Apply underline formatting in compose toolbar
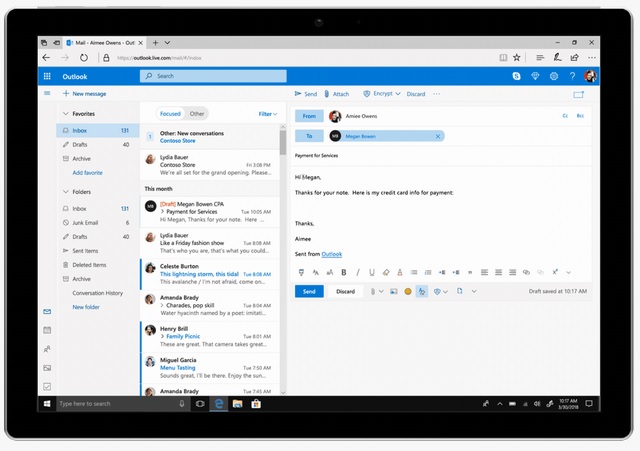Viewport: 640px width, 451px height. [372, 272]
